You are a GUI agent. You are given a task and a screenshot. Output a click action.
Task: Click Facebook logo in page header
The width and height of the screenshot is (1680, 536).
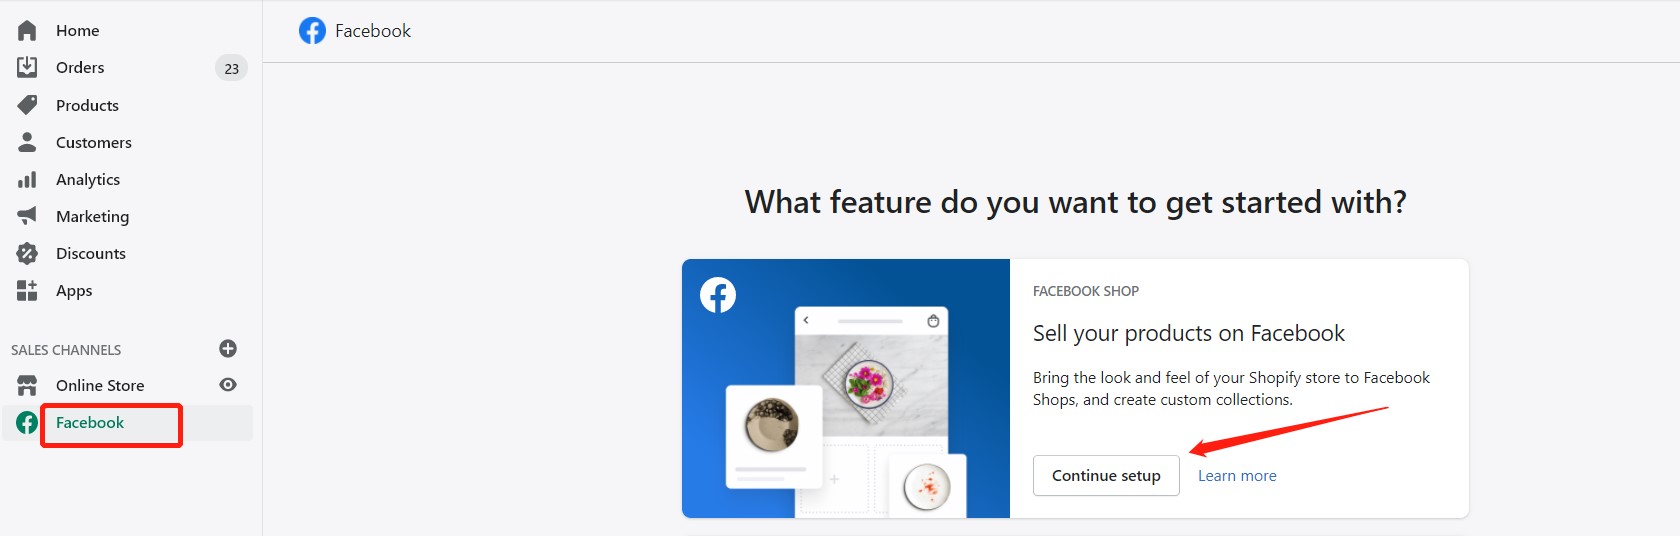(312, 31)
